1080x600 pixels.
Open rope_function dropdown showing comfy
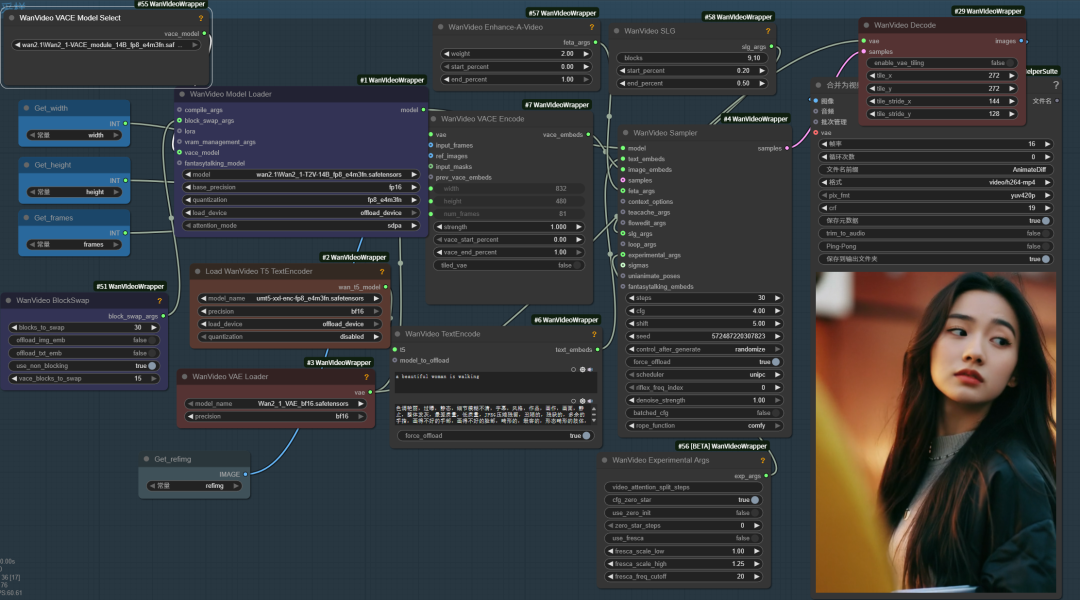pyautogui.click(x=704, y=426)
